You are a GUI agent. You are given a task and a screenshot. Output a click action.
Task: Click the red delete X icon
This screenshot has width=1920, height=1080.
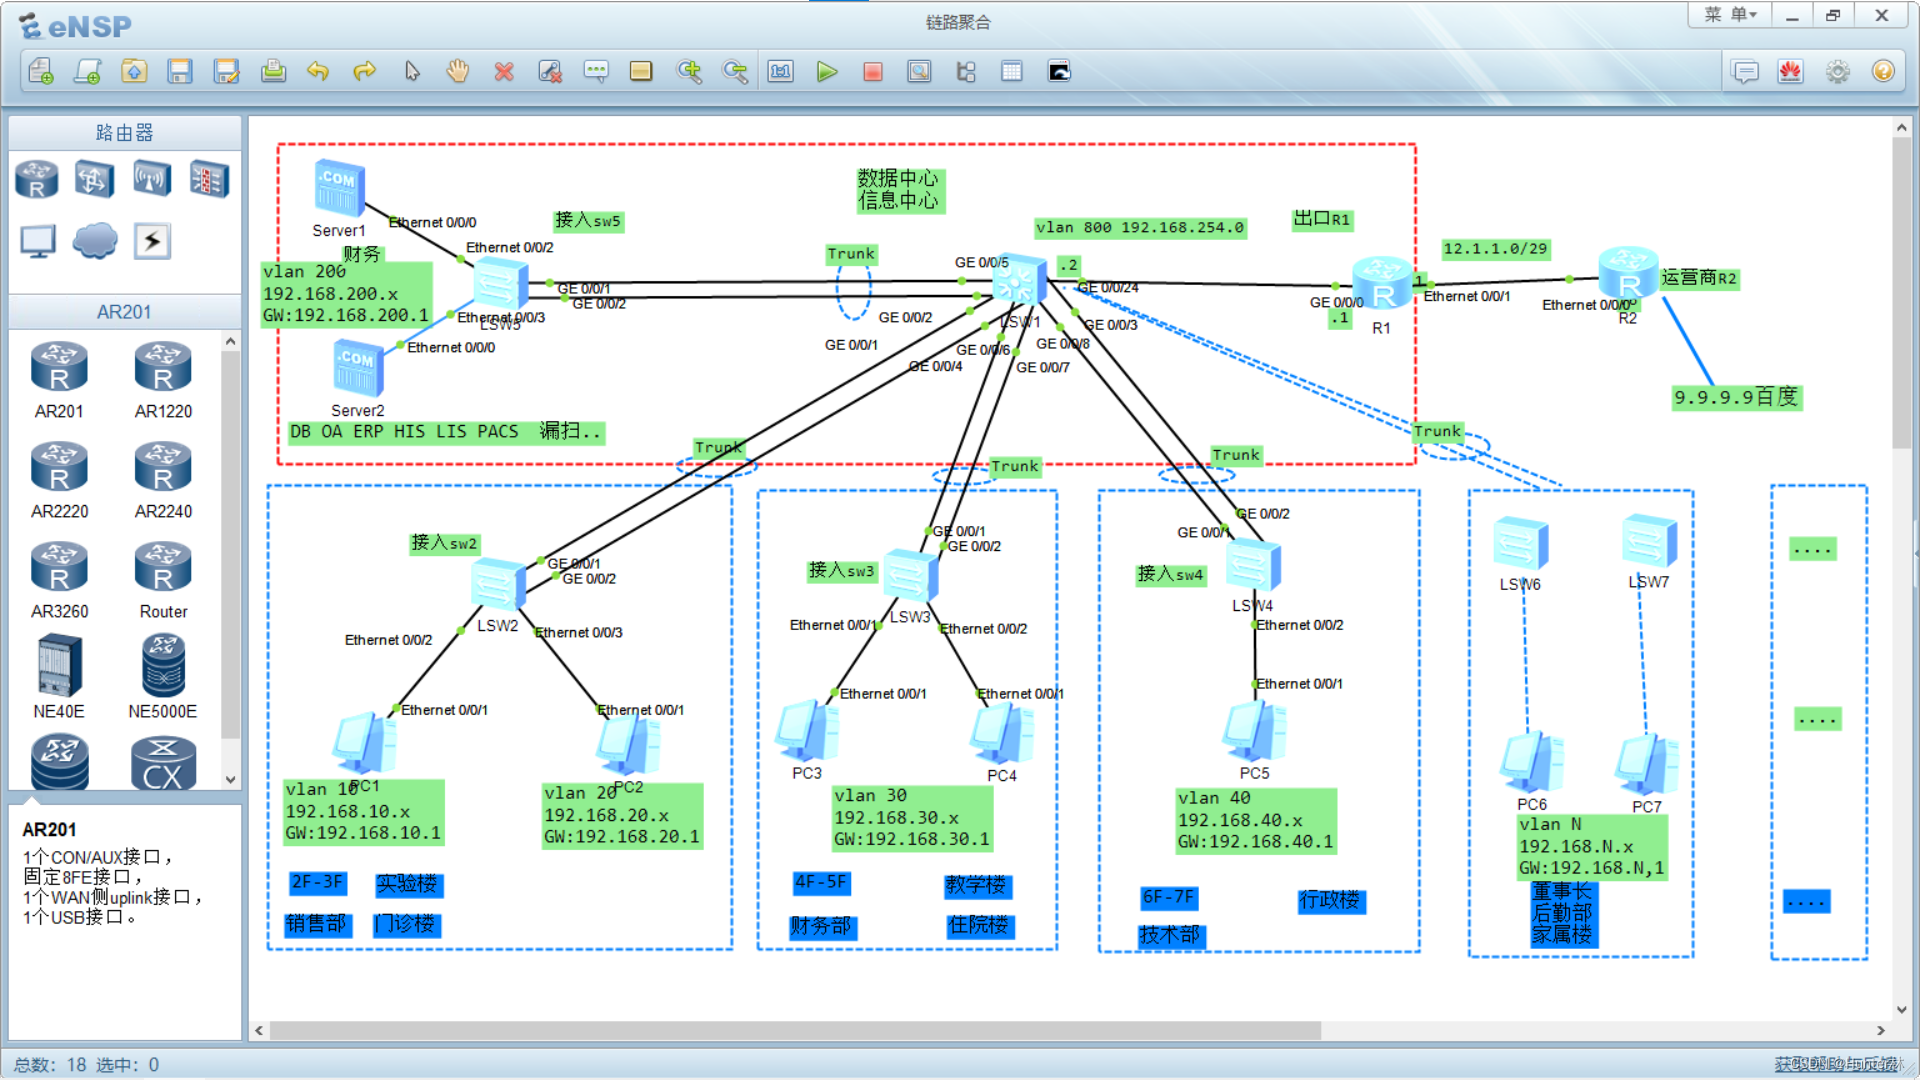point(504,71)
